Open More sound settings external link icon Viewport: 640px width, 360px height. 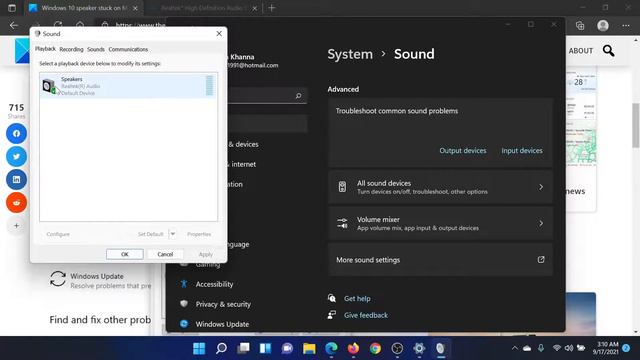(541, 260)
